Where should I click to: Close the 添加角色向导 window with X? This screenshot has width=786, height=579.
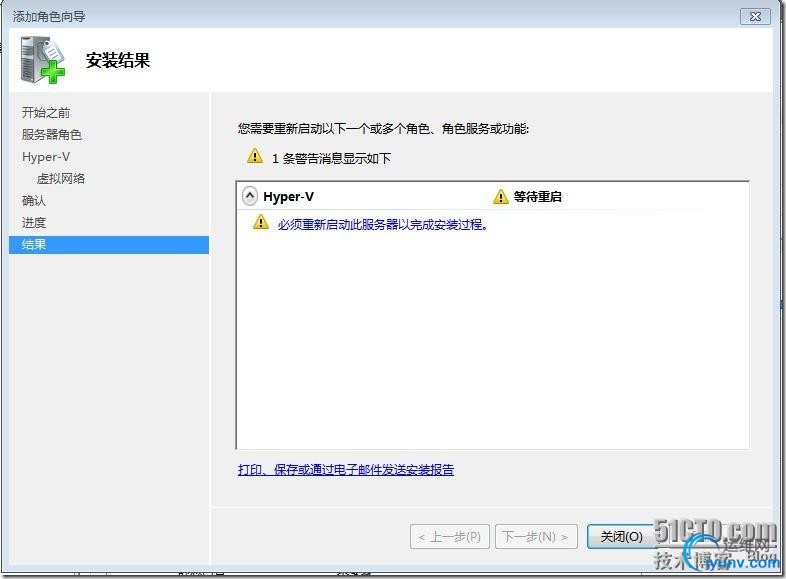755,17
